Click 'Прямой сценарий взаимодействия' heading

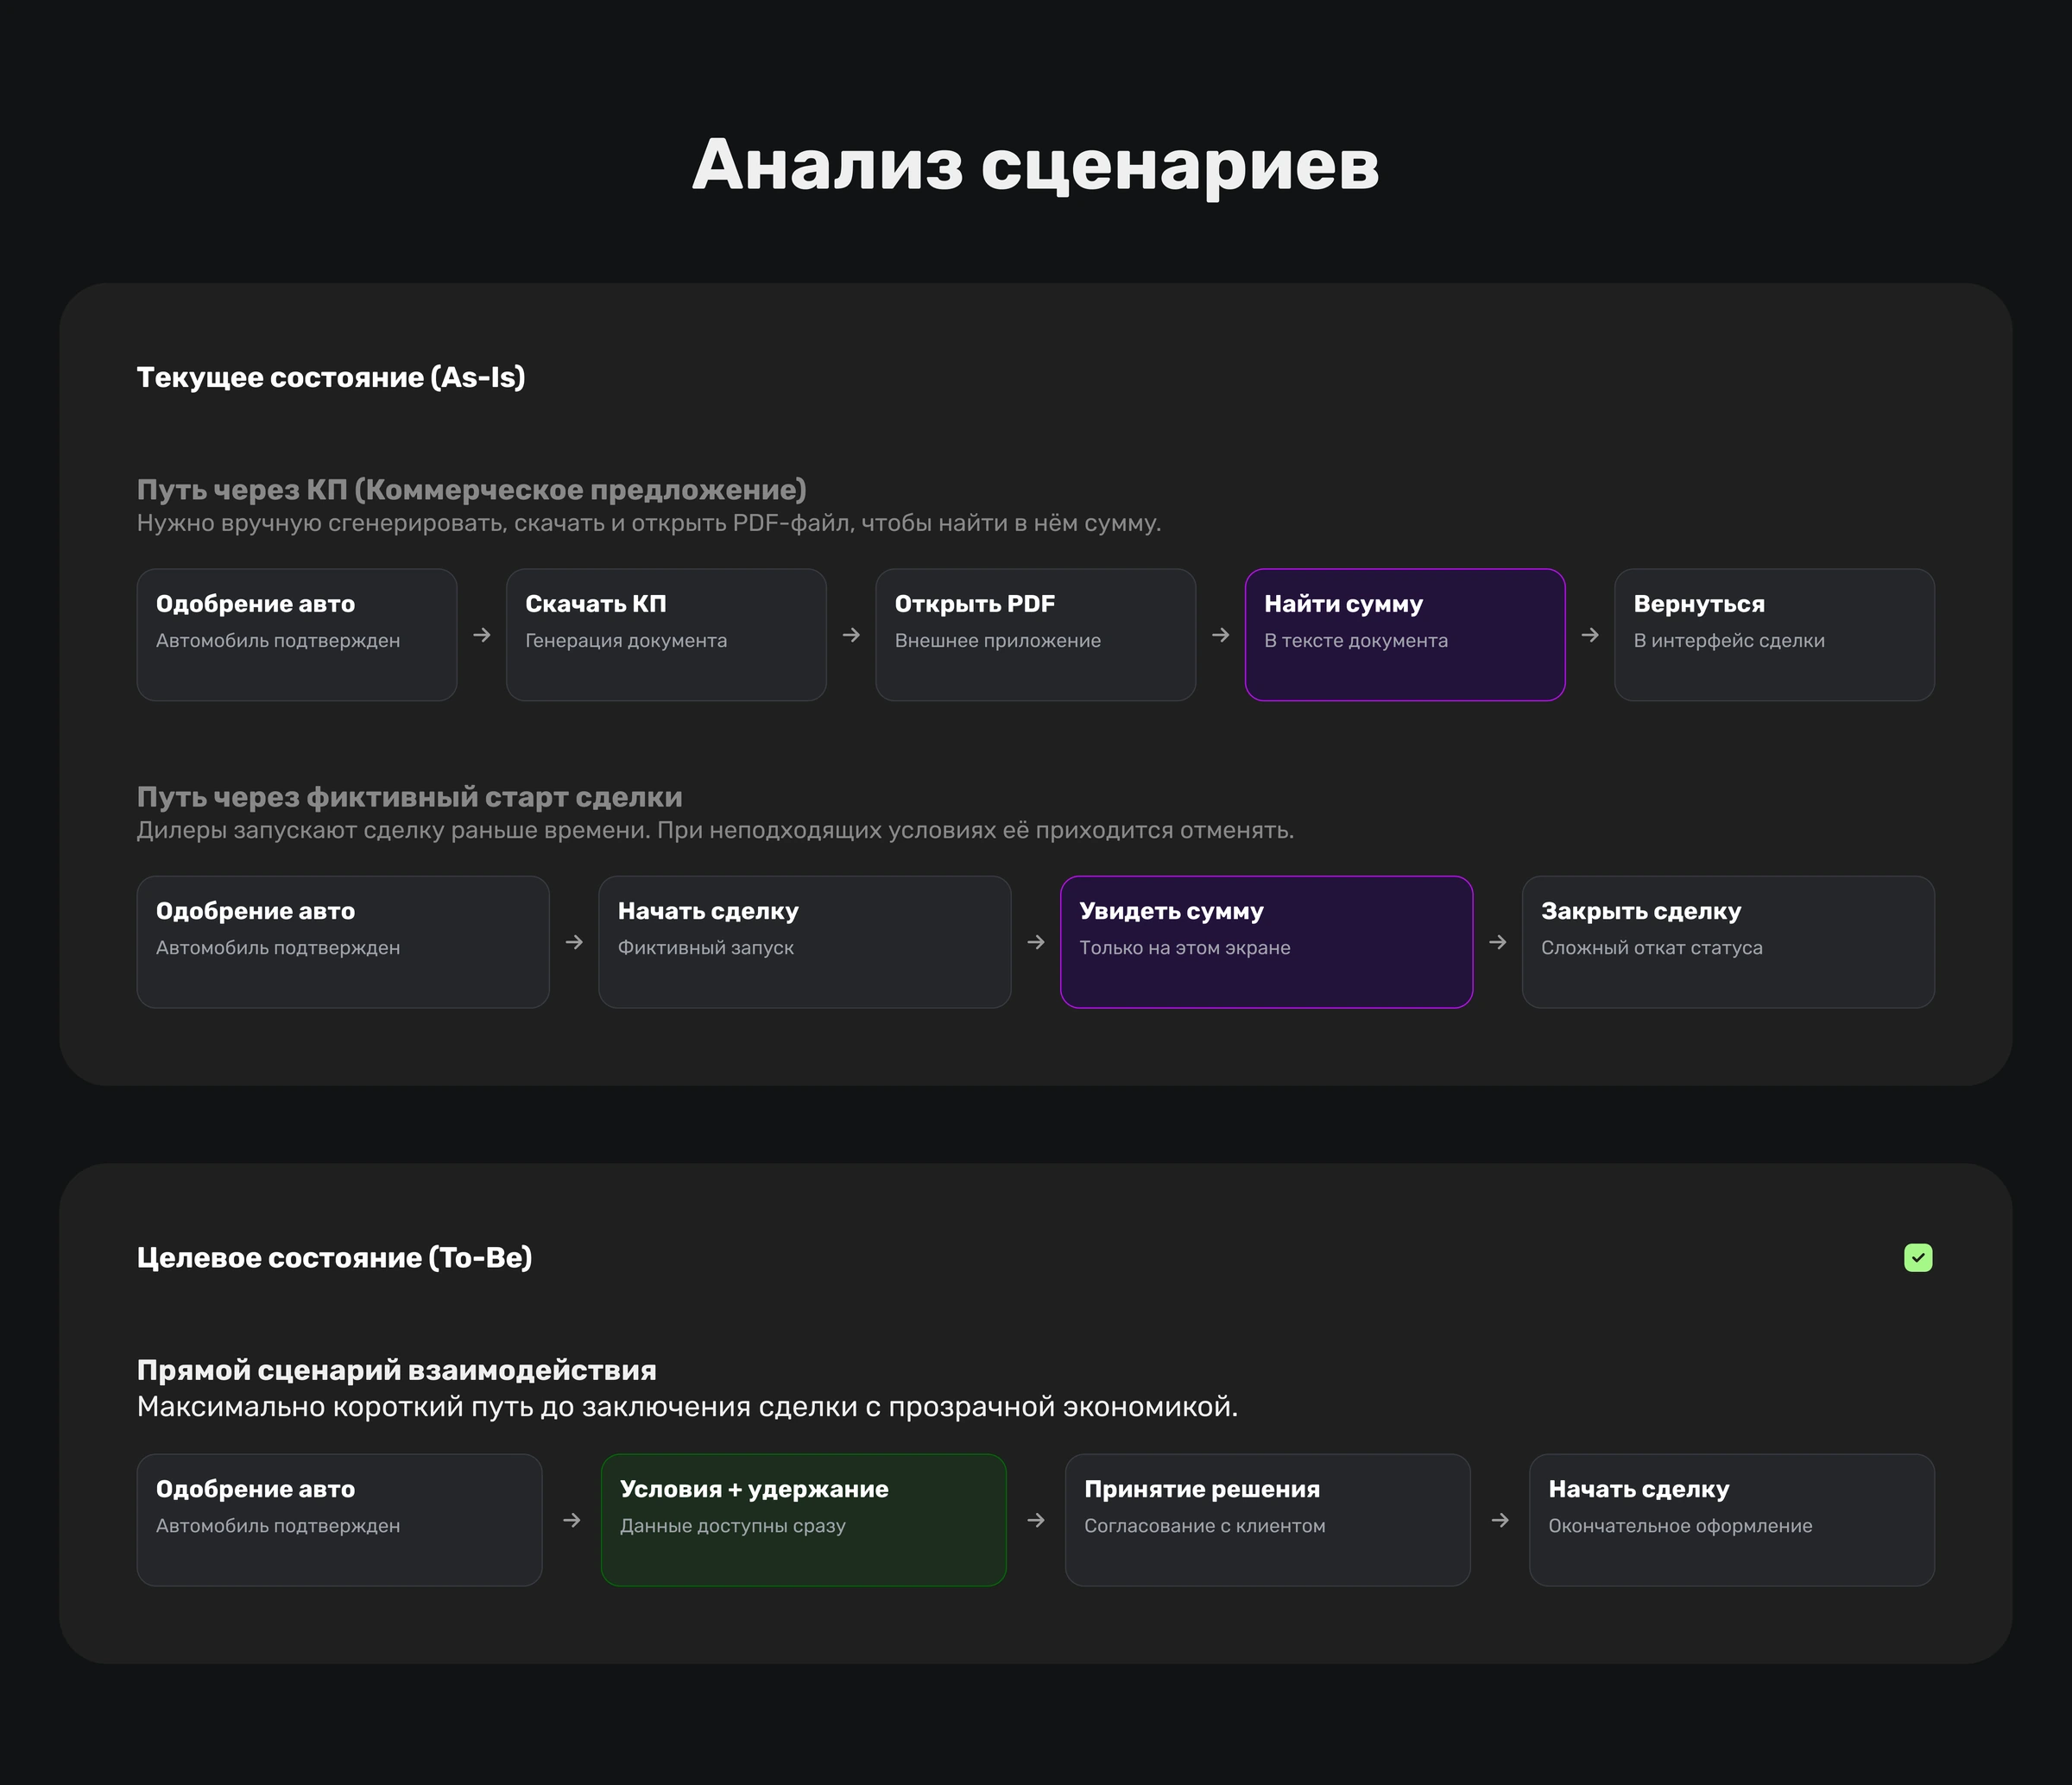click(x=397, y=1370)
